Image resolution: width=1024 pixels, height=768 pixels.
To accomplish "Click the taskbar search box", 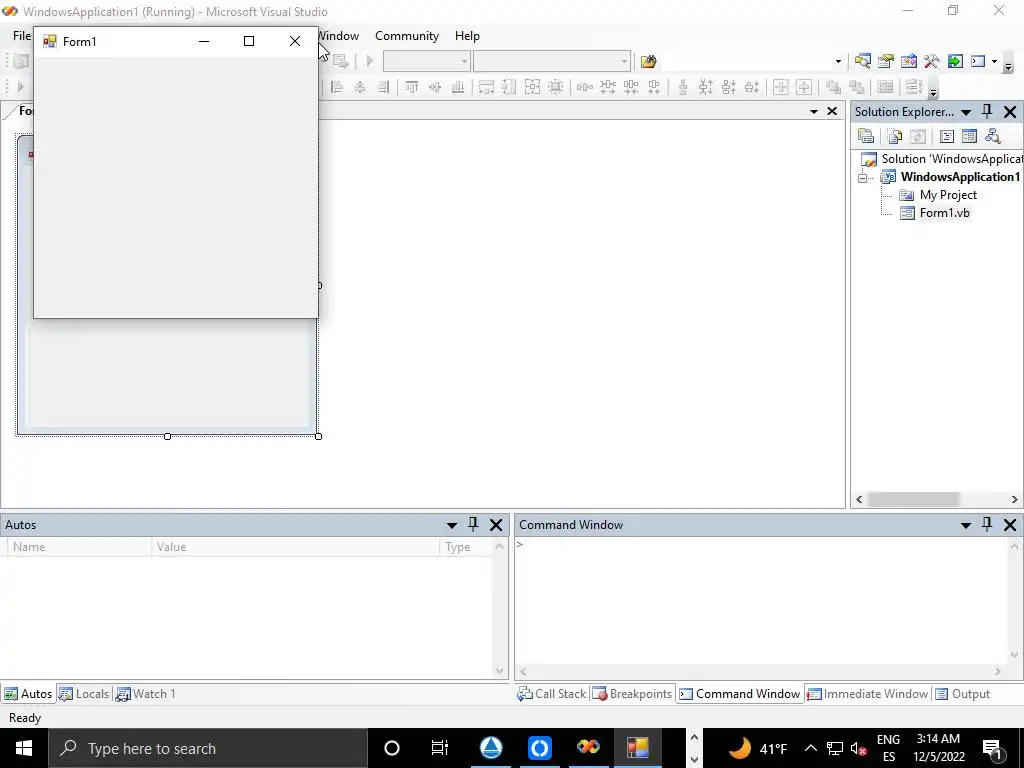I will (208, 748).
